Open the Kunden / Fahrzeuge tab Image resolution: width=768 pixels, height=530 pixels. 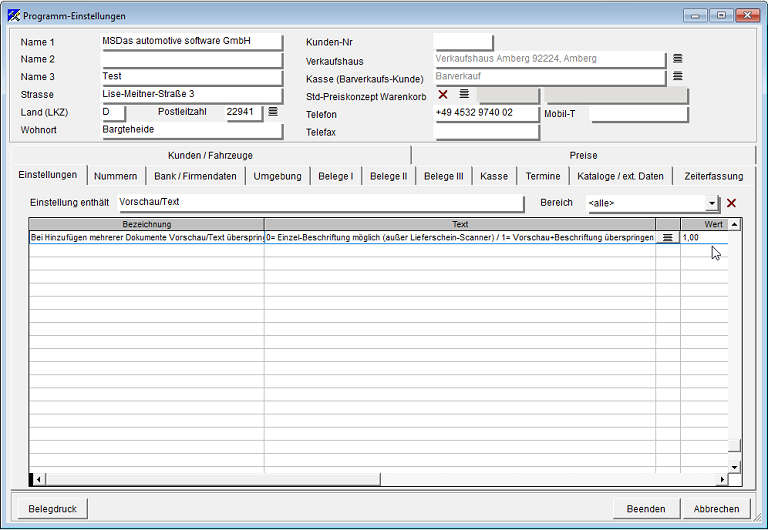tap(210, 155)
